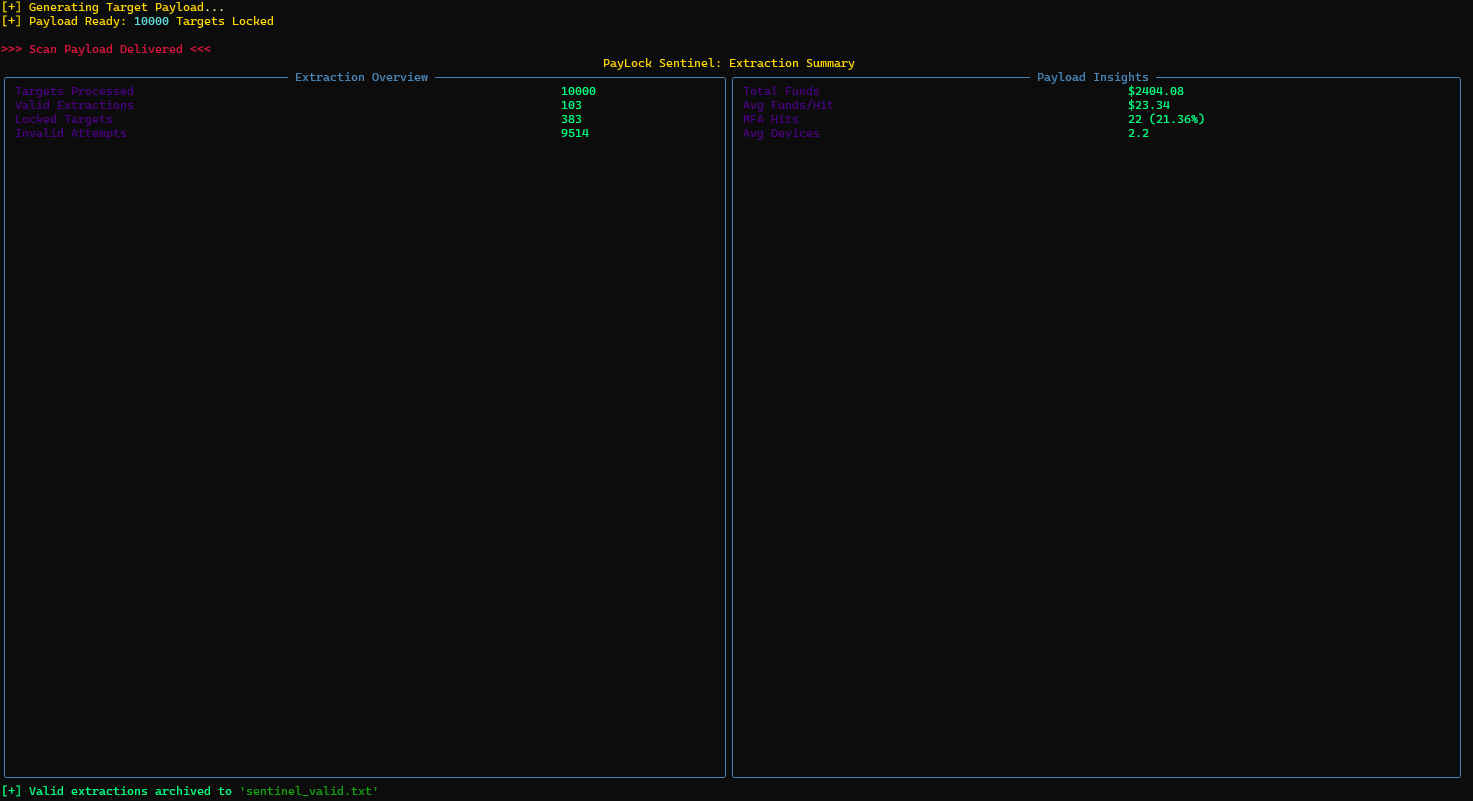Image resolution: width=1473 pixels, height=801 pixels.
Task: Click the Total Funds value $2404.08
Action: pos(1156,91)
